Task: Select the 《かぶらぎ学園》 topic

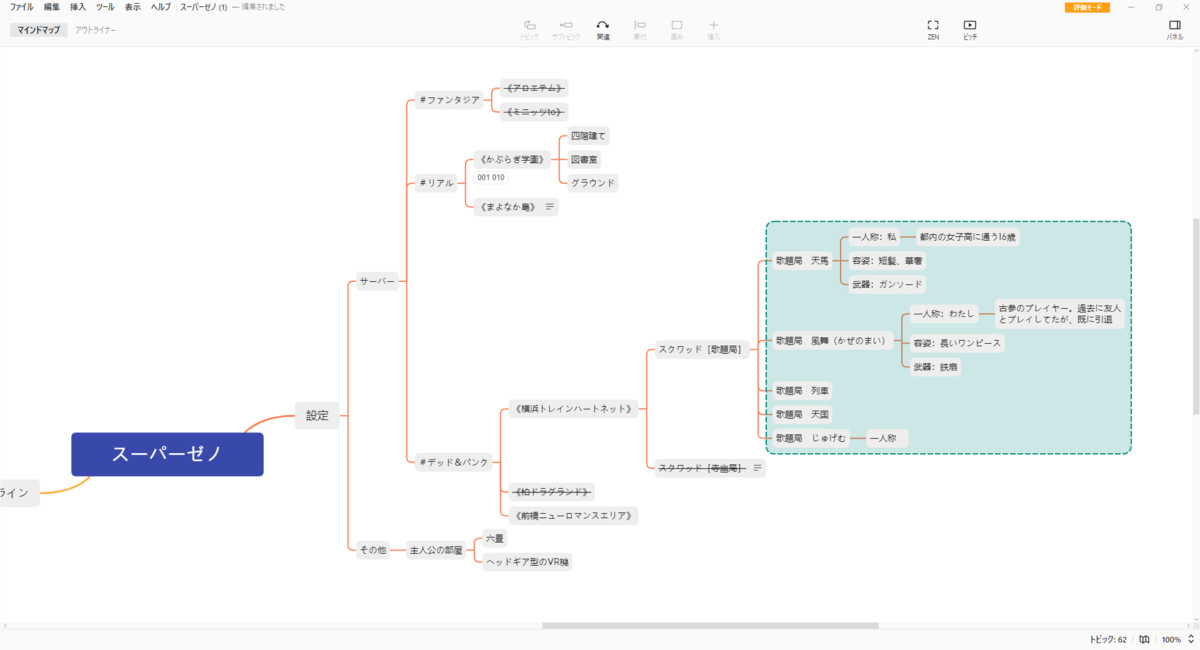Action: [x=512, y=159]
